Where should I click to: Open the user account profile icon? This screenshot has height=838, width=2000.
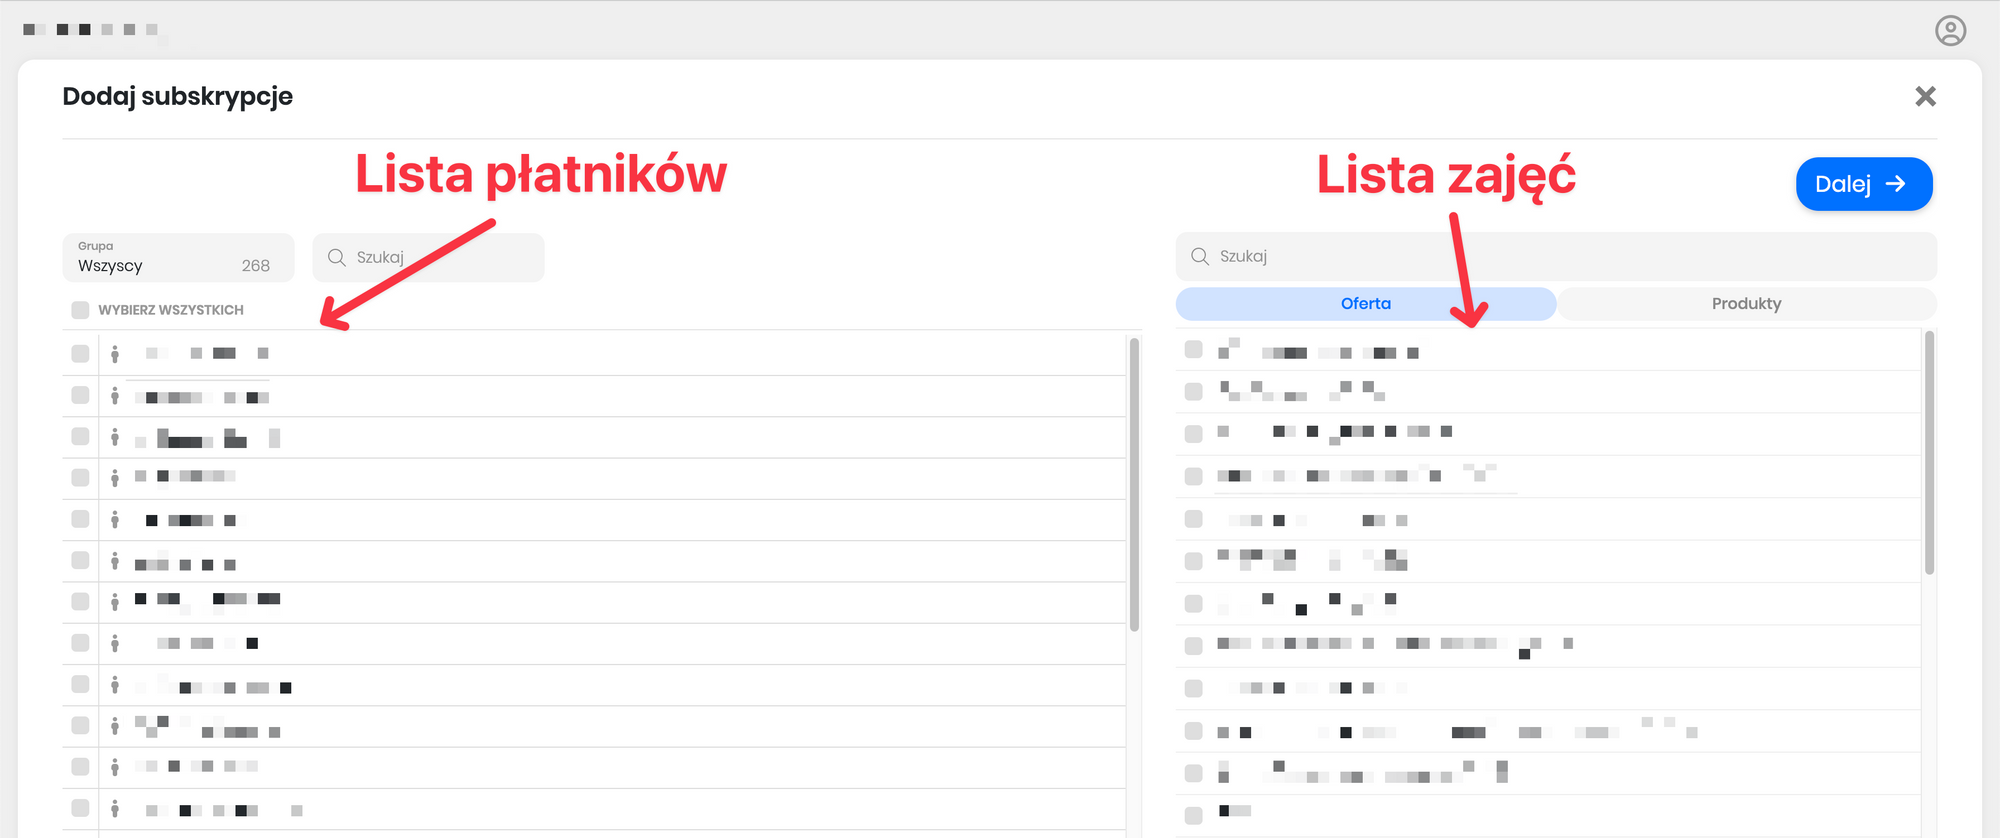[x=1950, y=31]
